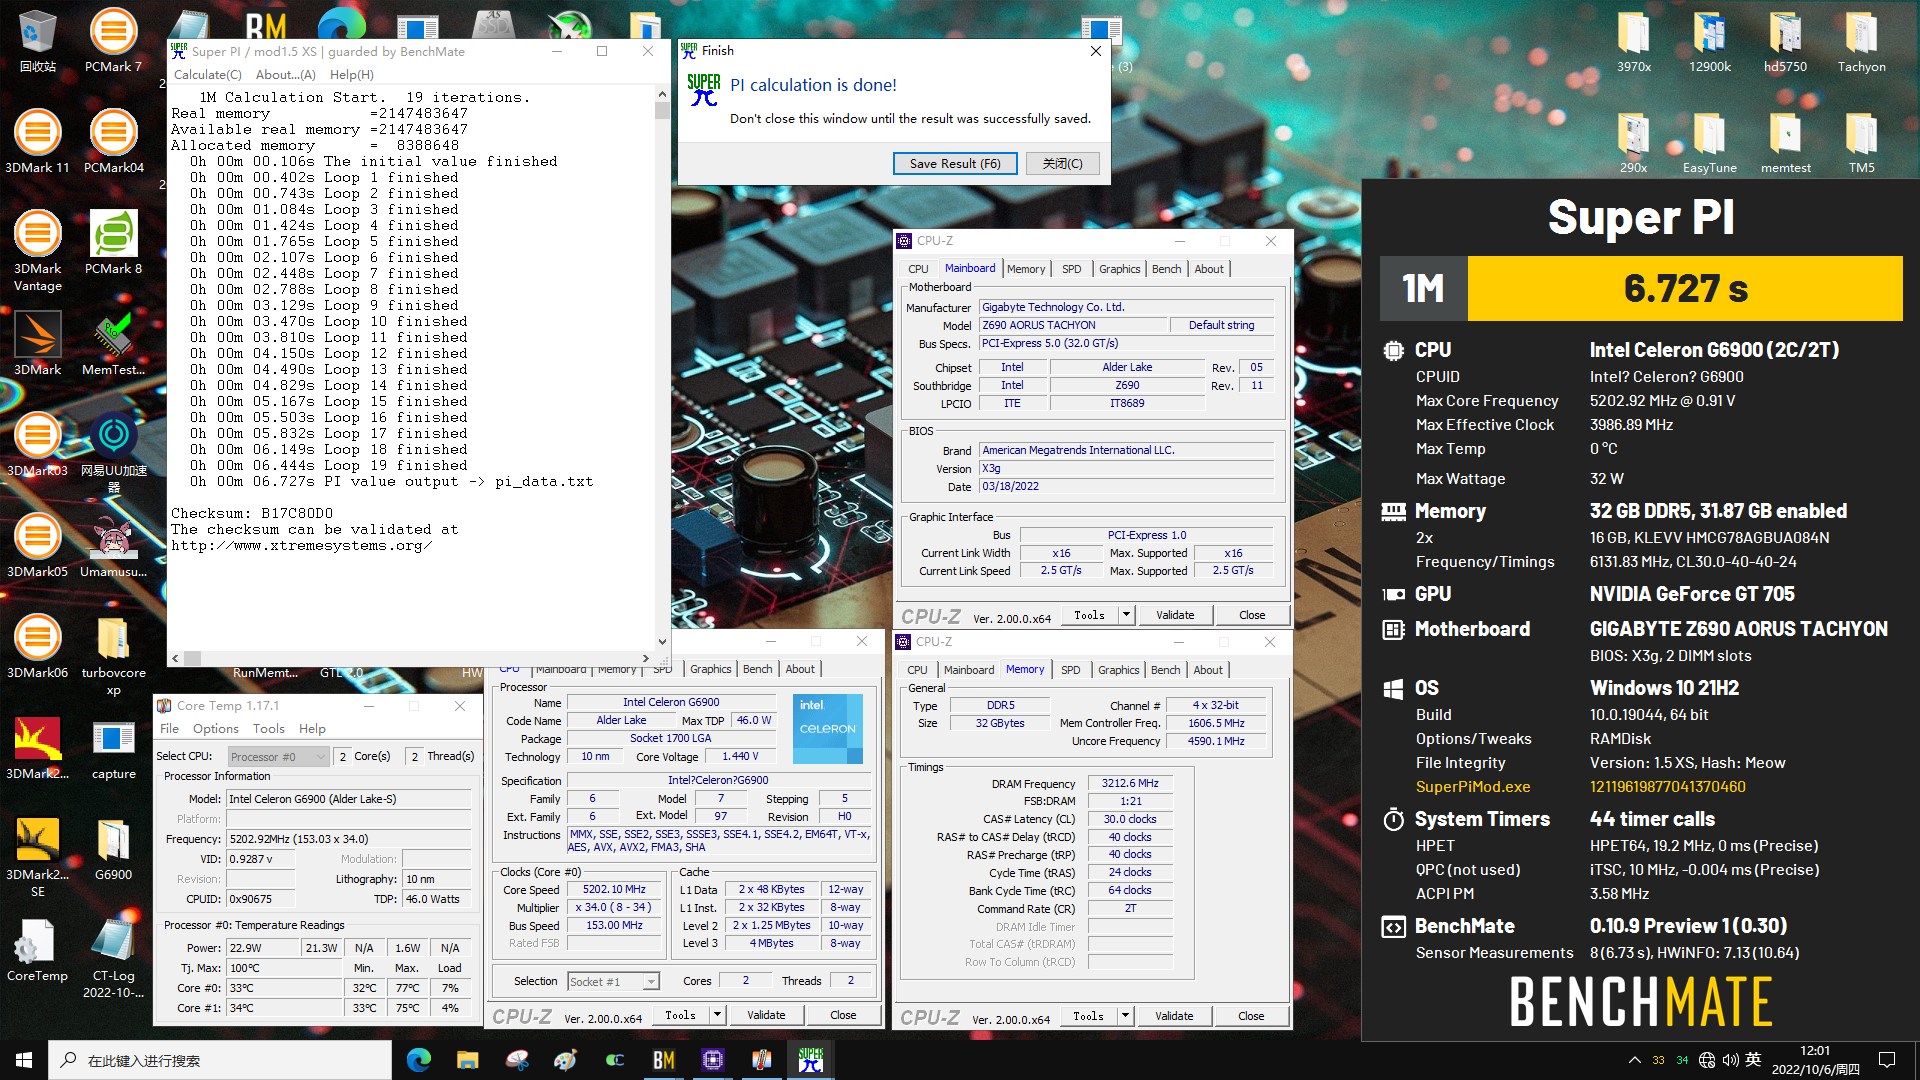This screenshot has width=1920, height=1080.
Task: Select Bench tab in Mainboard CPU-Z window
Action: click(x=1166, y=269)
